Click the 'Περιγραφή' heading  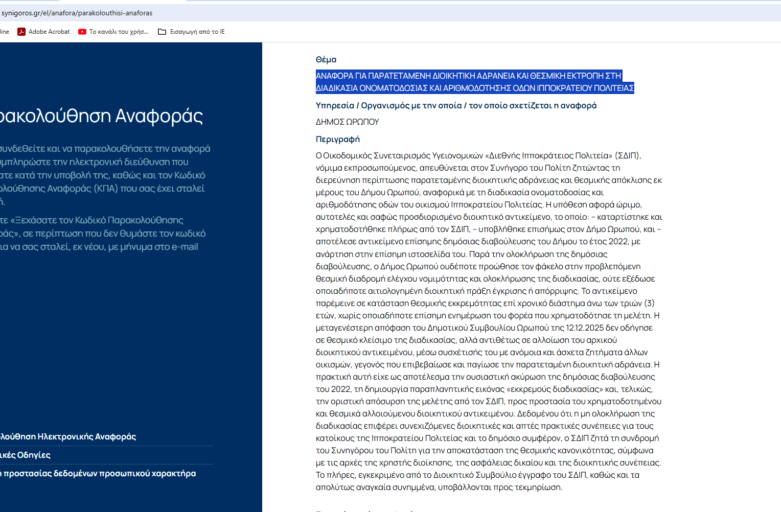pos(337,139)
